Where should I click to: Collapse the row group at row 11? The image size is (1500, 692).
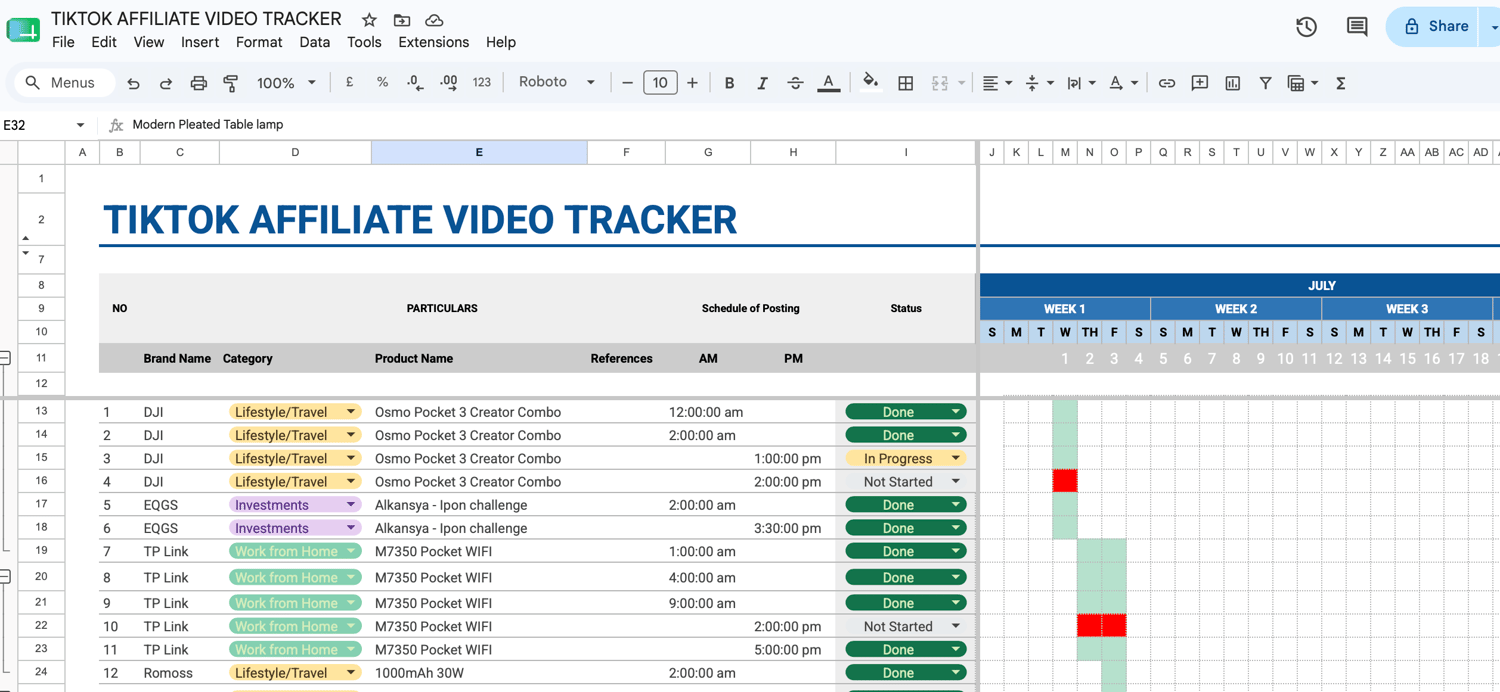click(5, 358)
